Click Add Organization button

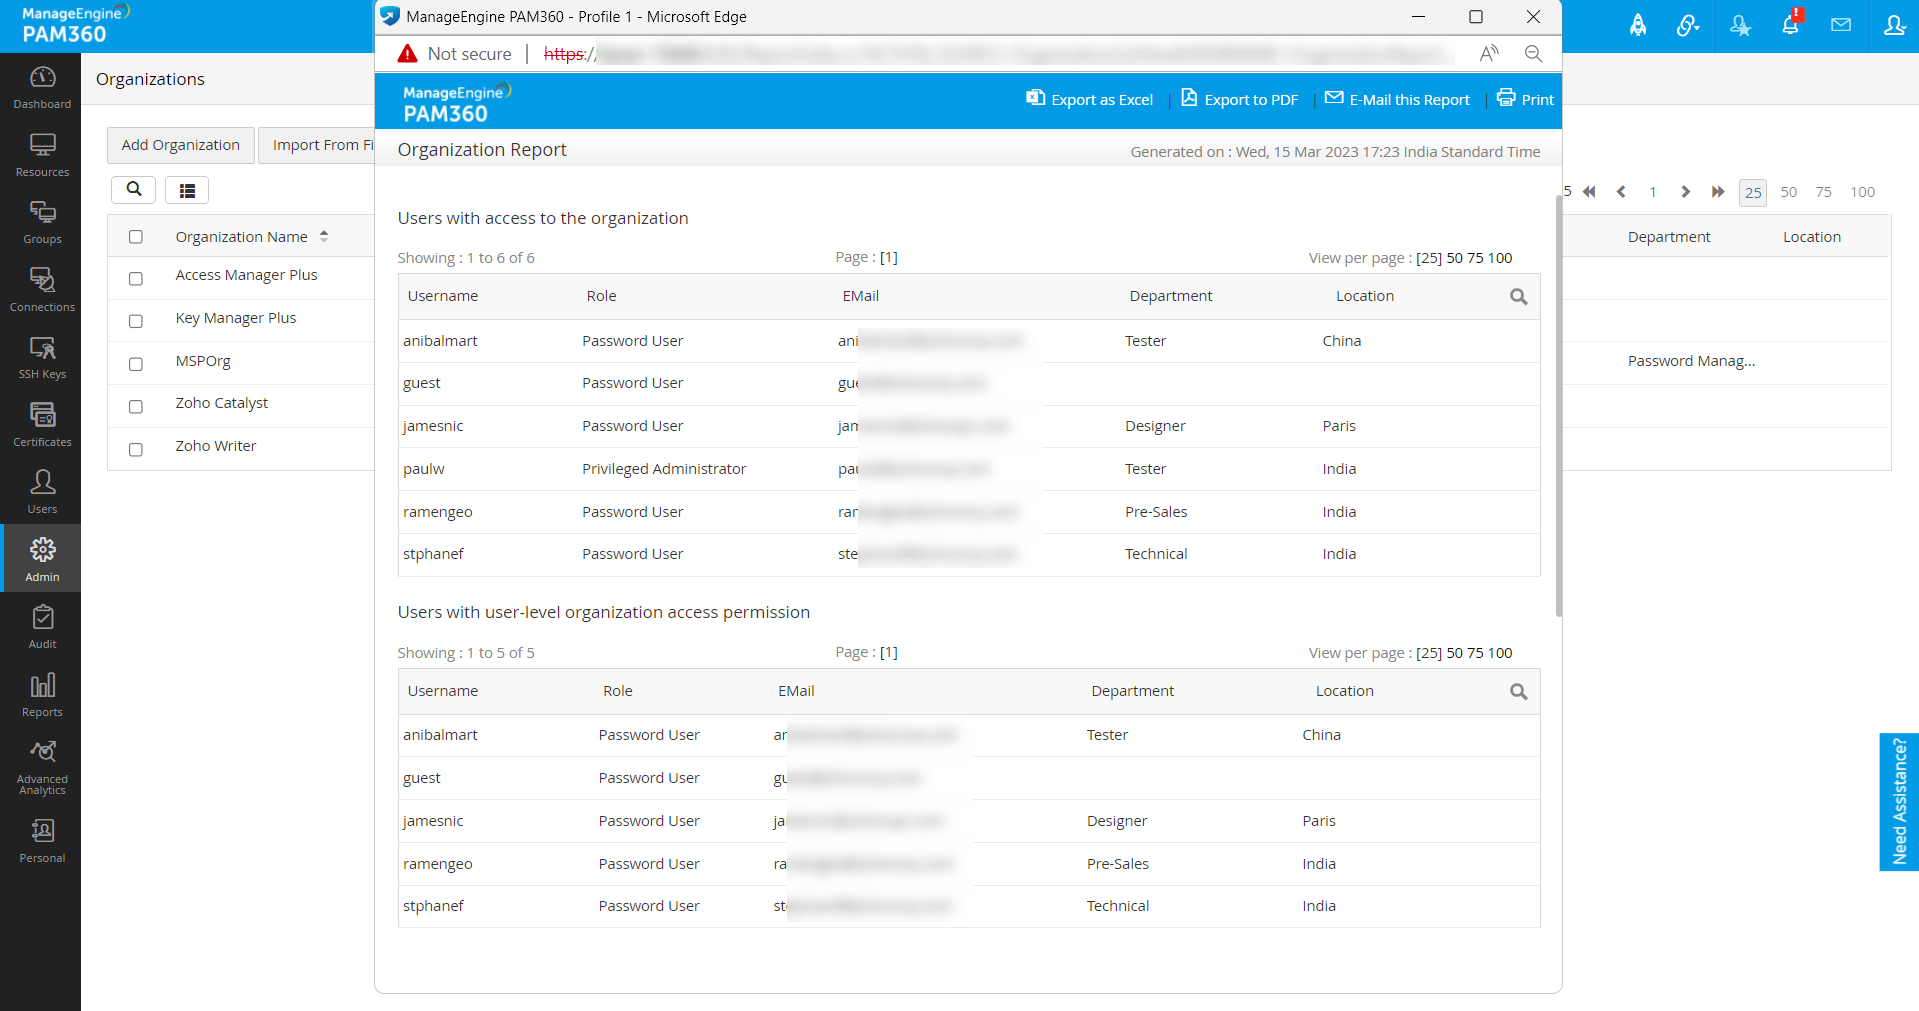pos(181,145)
